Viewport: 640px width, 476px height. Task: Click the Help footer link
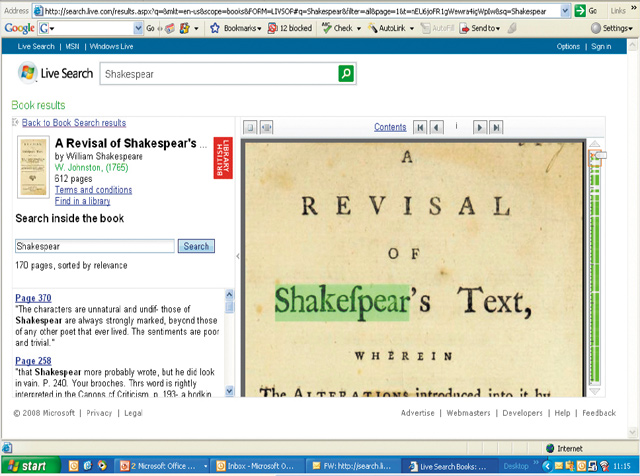click(x=562, y=413)
